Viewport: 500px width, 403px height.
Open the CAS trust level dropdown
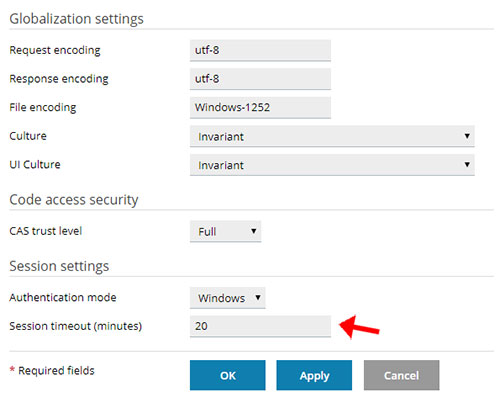tap(225, 231)
